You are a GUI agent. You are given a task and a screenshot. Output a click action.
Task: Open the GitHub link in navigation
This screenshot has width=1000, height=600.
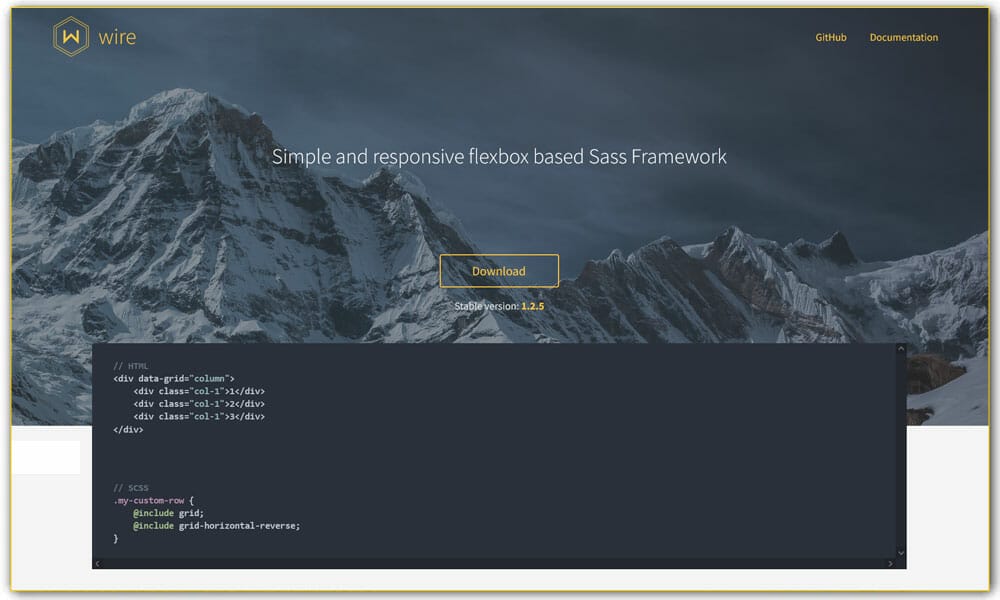(830, 38)
